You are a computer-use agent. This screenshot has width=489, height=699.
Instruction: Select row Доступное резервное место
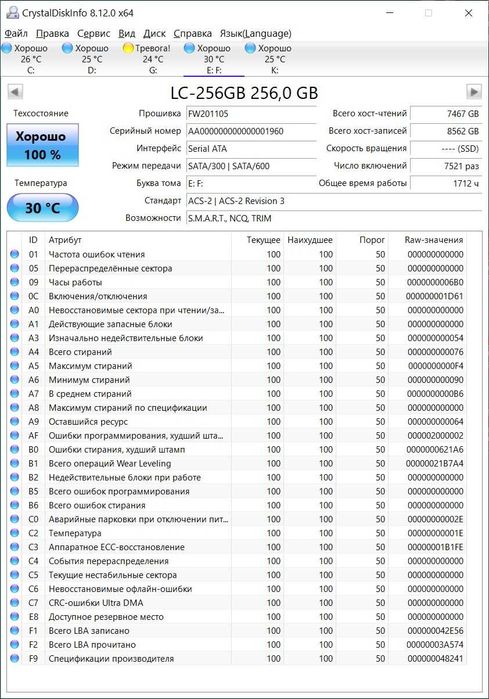(x=237, y=617)
